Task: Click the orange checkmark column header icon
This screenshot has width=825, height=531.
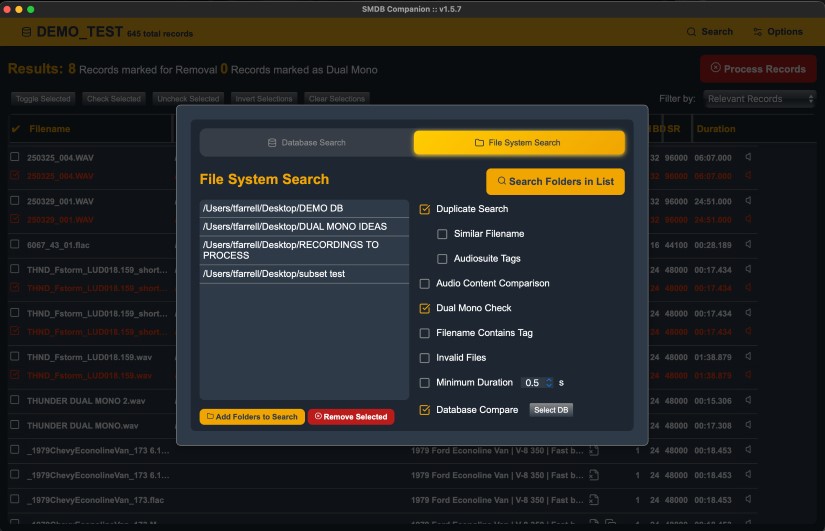Action: click(x=15, y=129)
